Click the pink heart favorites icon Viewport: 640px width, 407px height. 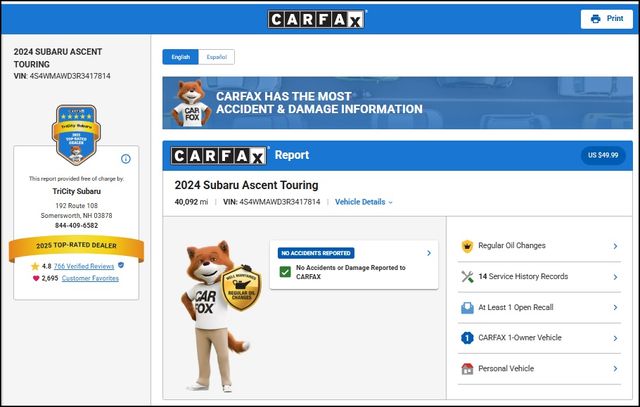point(36,278)
